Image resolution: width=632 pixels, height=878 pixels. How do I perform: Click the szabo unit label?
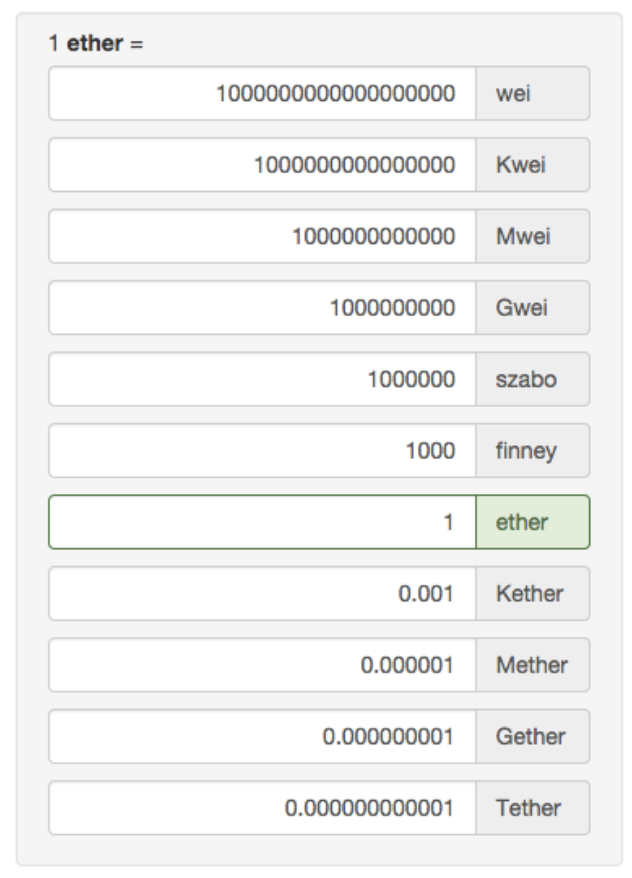tap(532, 380)
